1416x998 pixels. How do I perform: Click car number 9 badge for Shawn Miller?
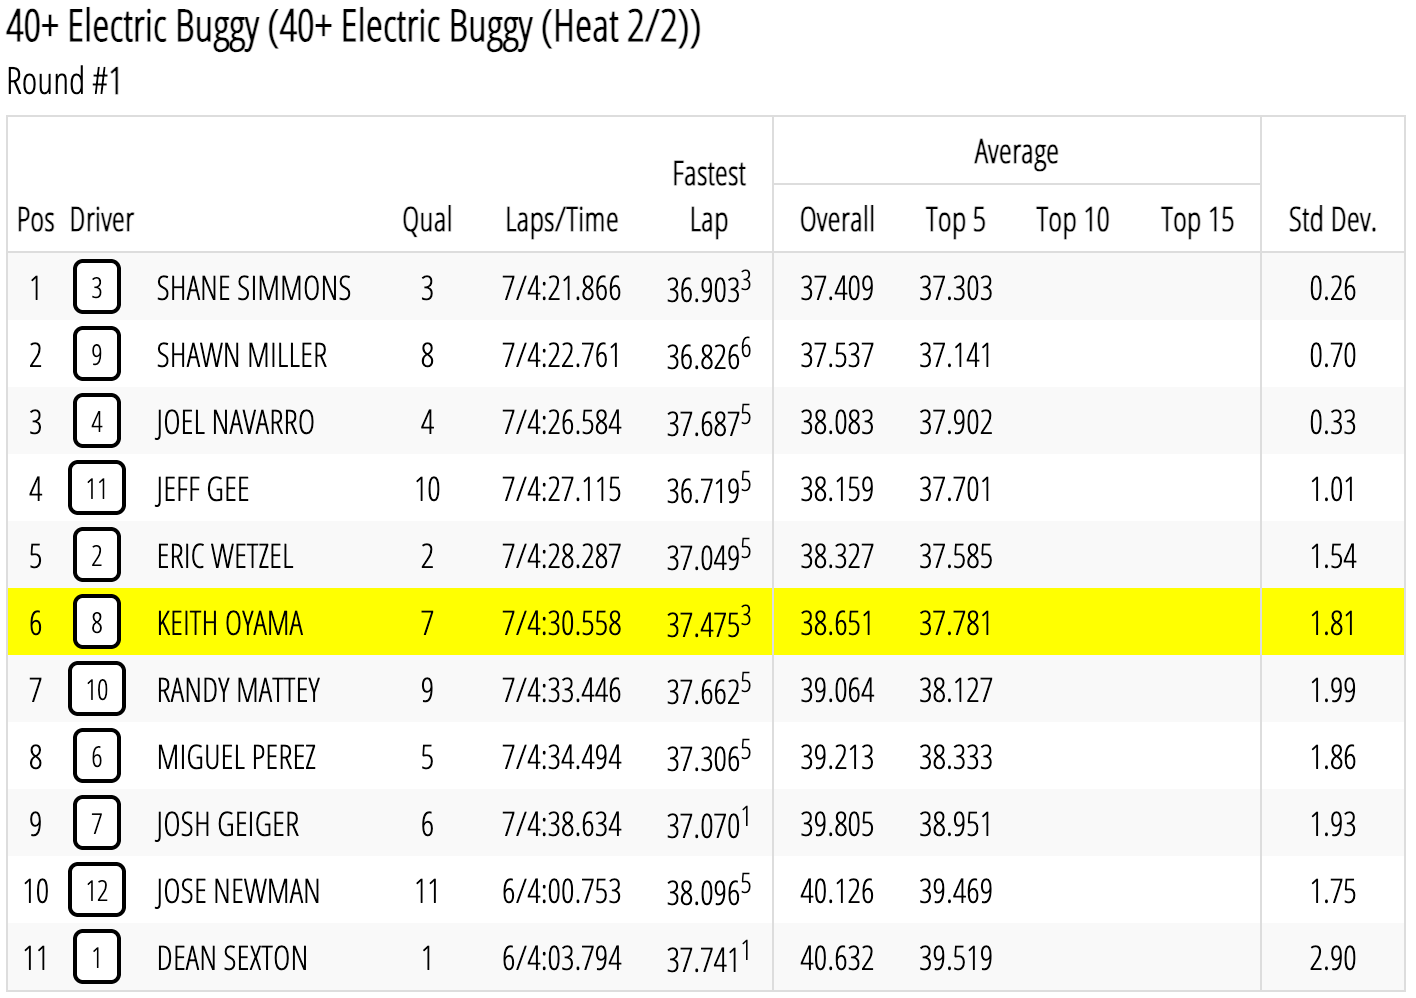(x=97, y=354)
